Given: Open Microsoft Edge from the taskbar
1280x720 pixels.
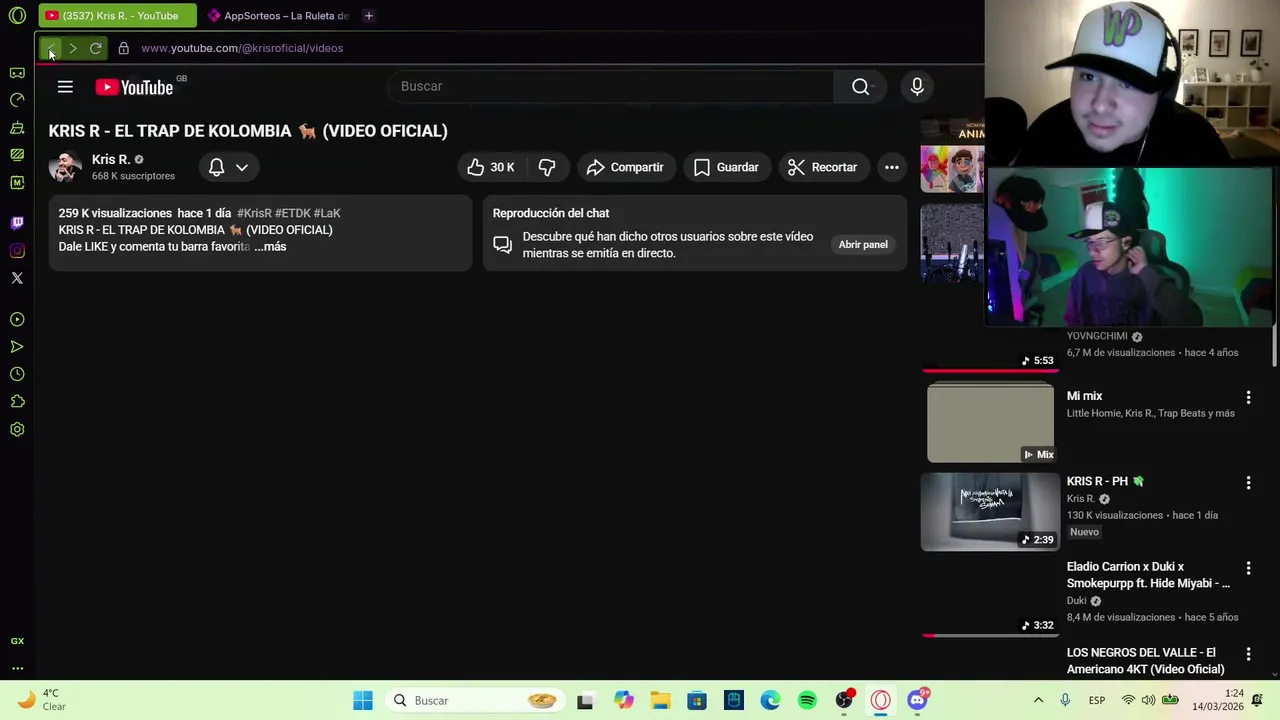Looking at the screenshot, I should (x=770, y=701).
